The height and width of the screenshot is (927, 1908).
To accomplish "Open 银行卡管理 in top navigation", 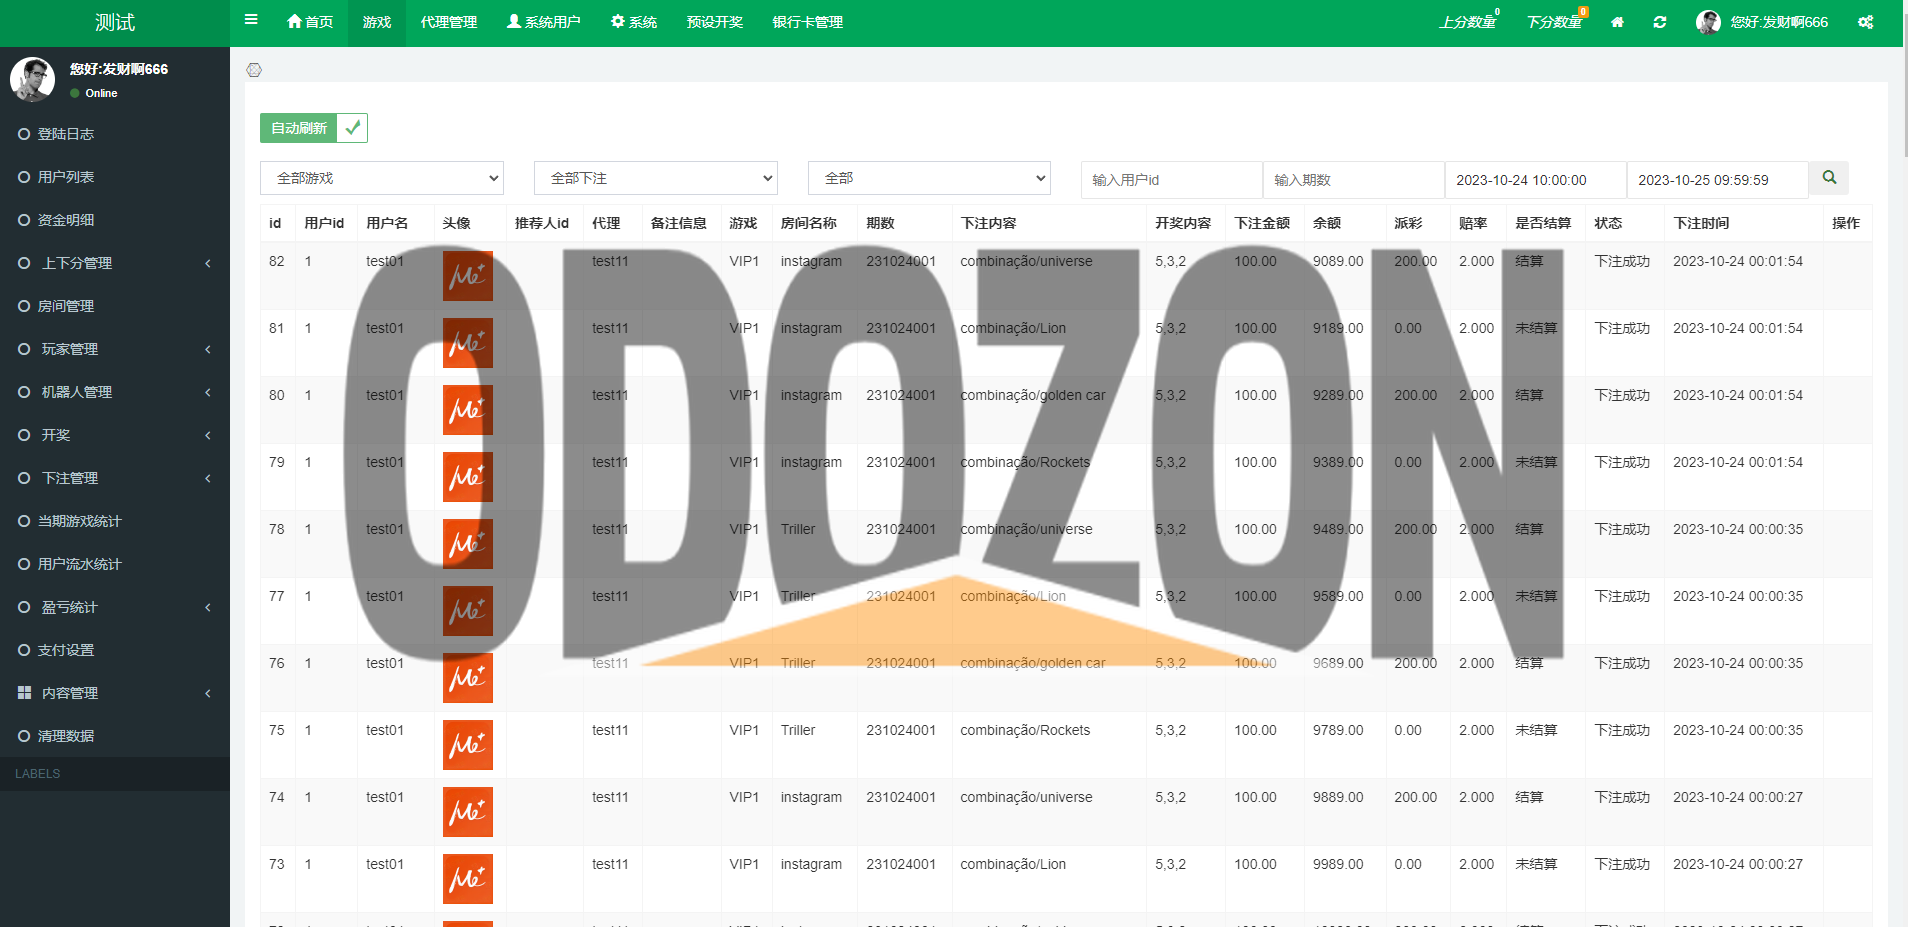I will [x=808, y=22].
